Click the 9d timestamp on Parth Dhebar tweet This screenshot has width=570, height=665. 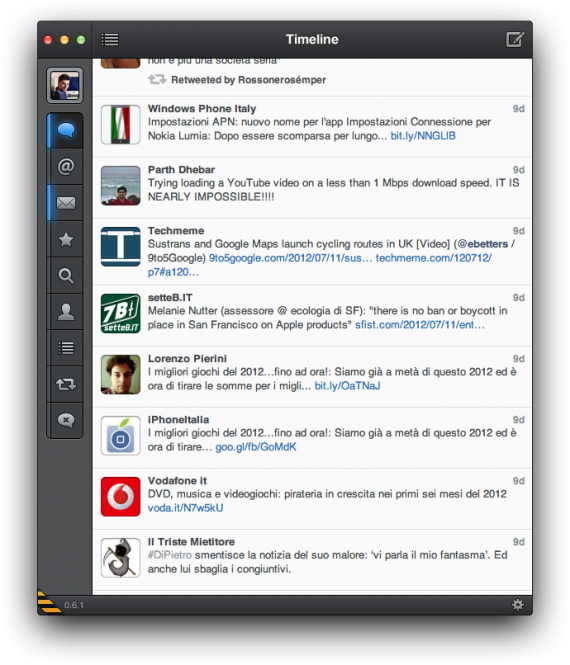pos(518,170)
